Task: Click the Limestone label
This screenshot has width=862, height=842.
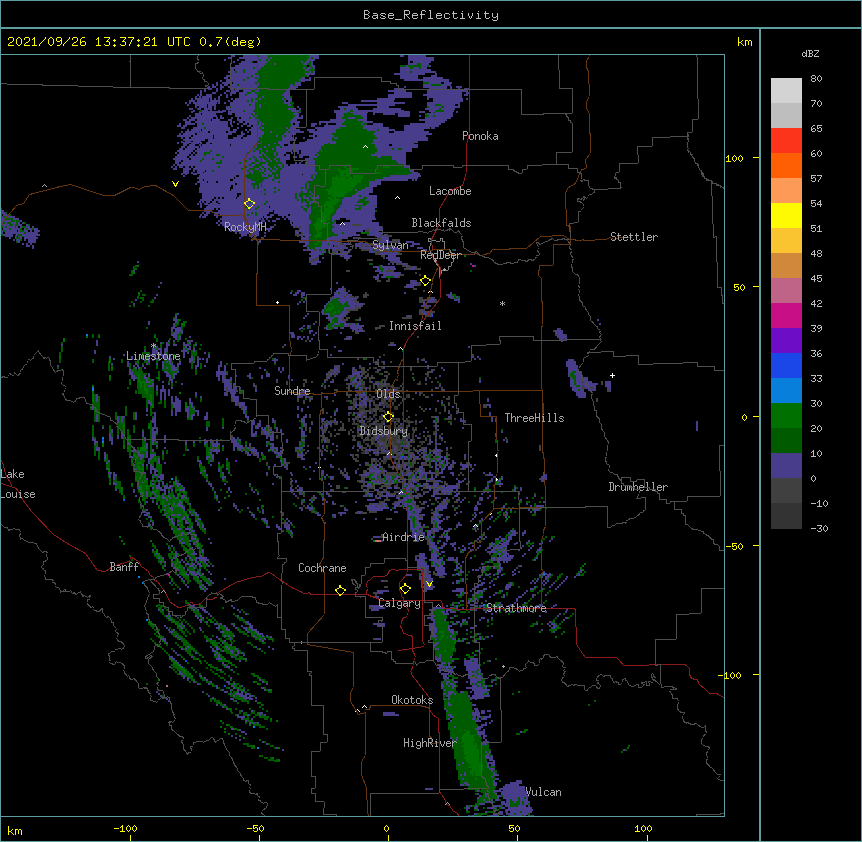Action: pos(153,356)
